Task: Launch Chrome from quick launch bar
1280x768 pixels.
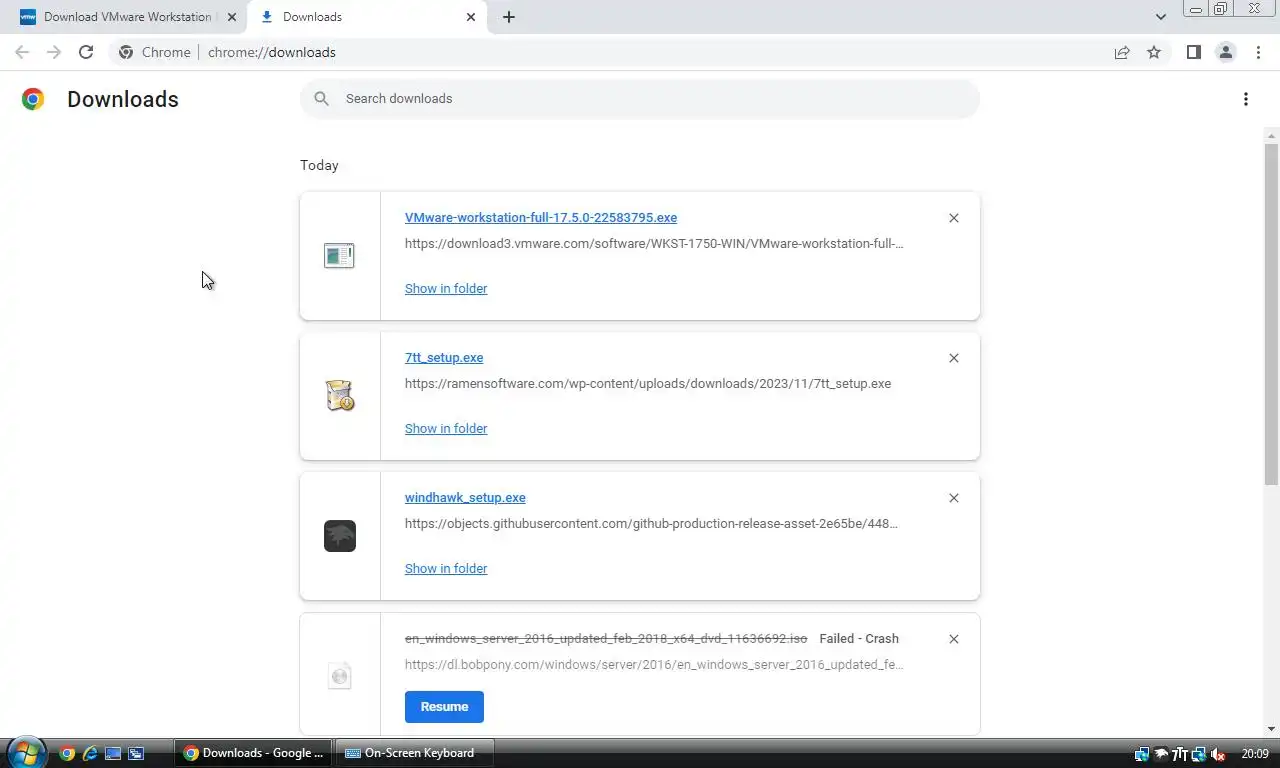Action: tap(67, 754)
